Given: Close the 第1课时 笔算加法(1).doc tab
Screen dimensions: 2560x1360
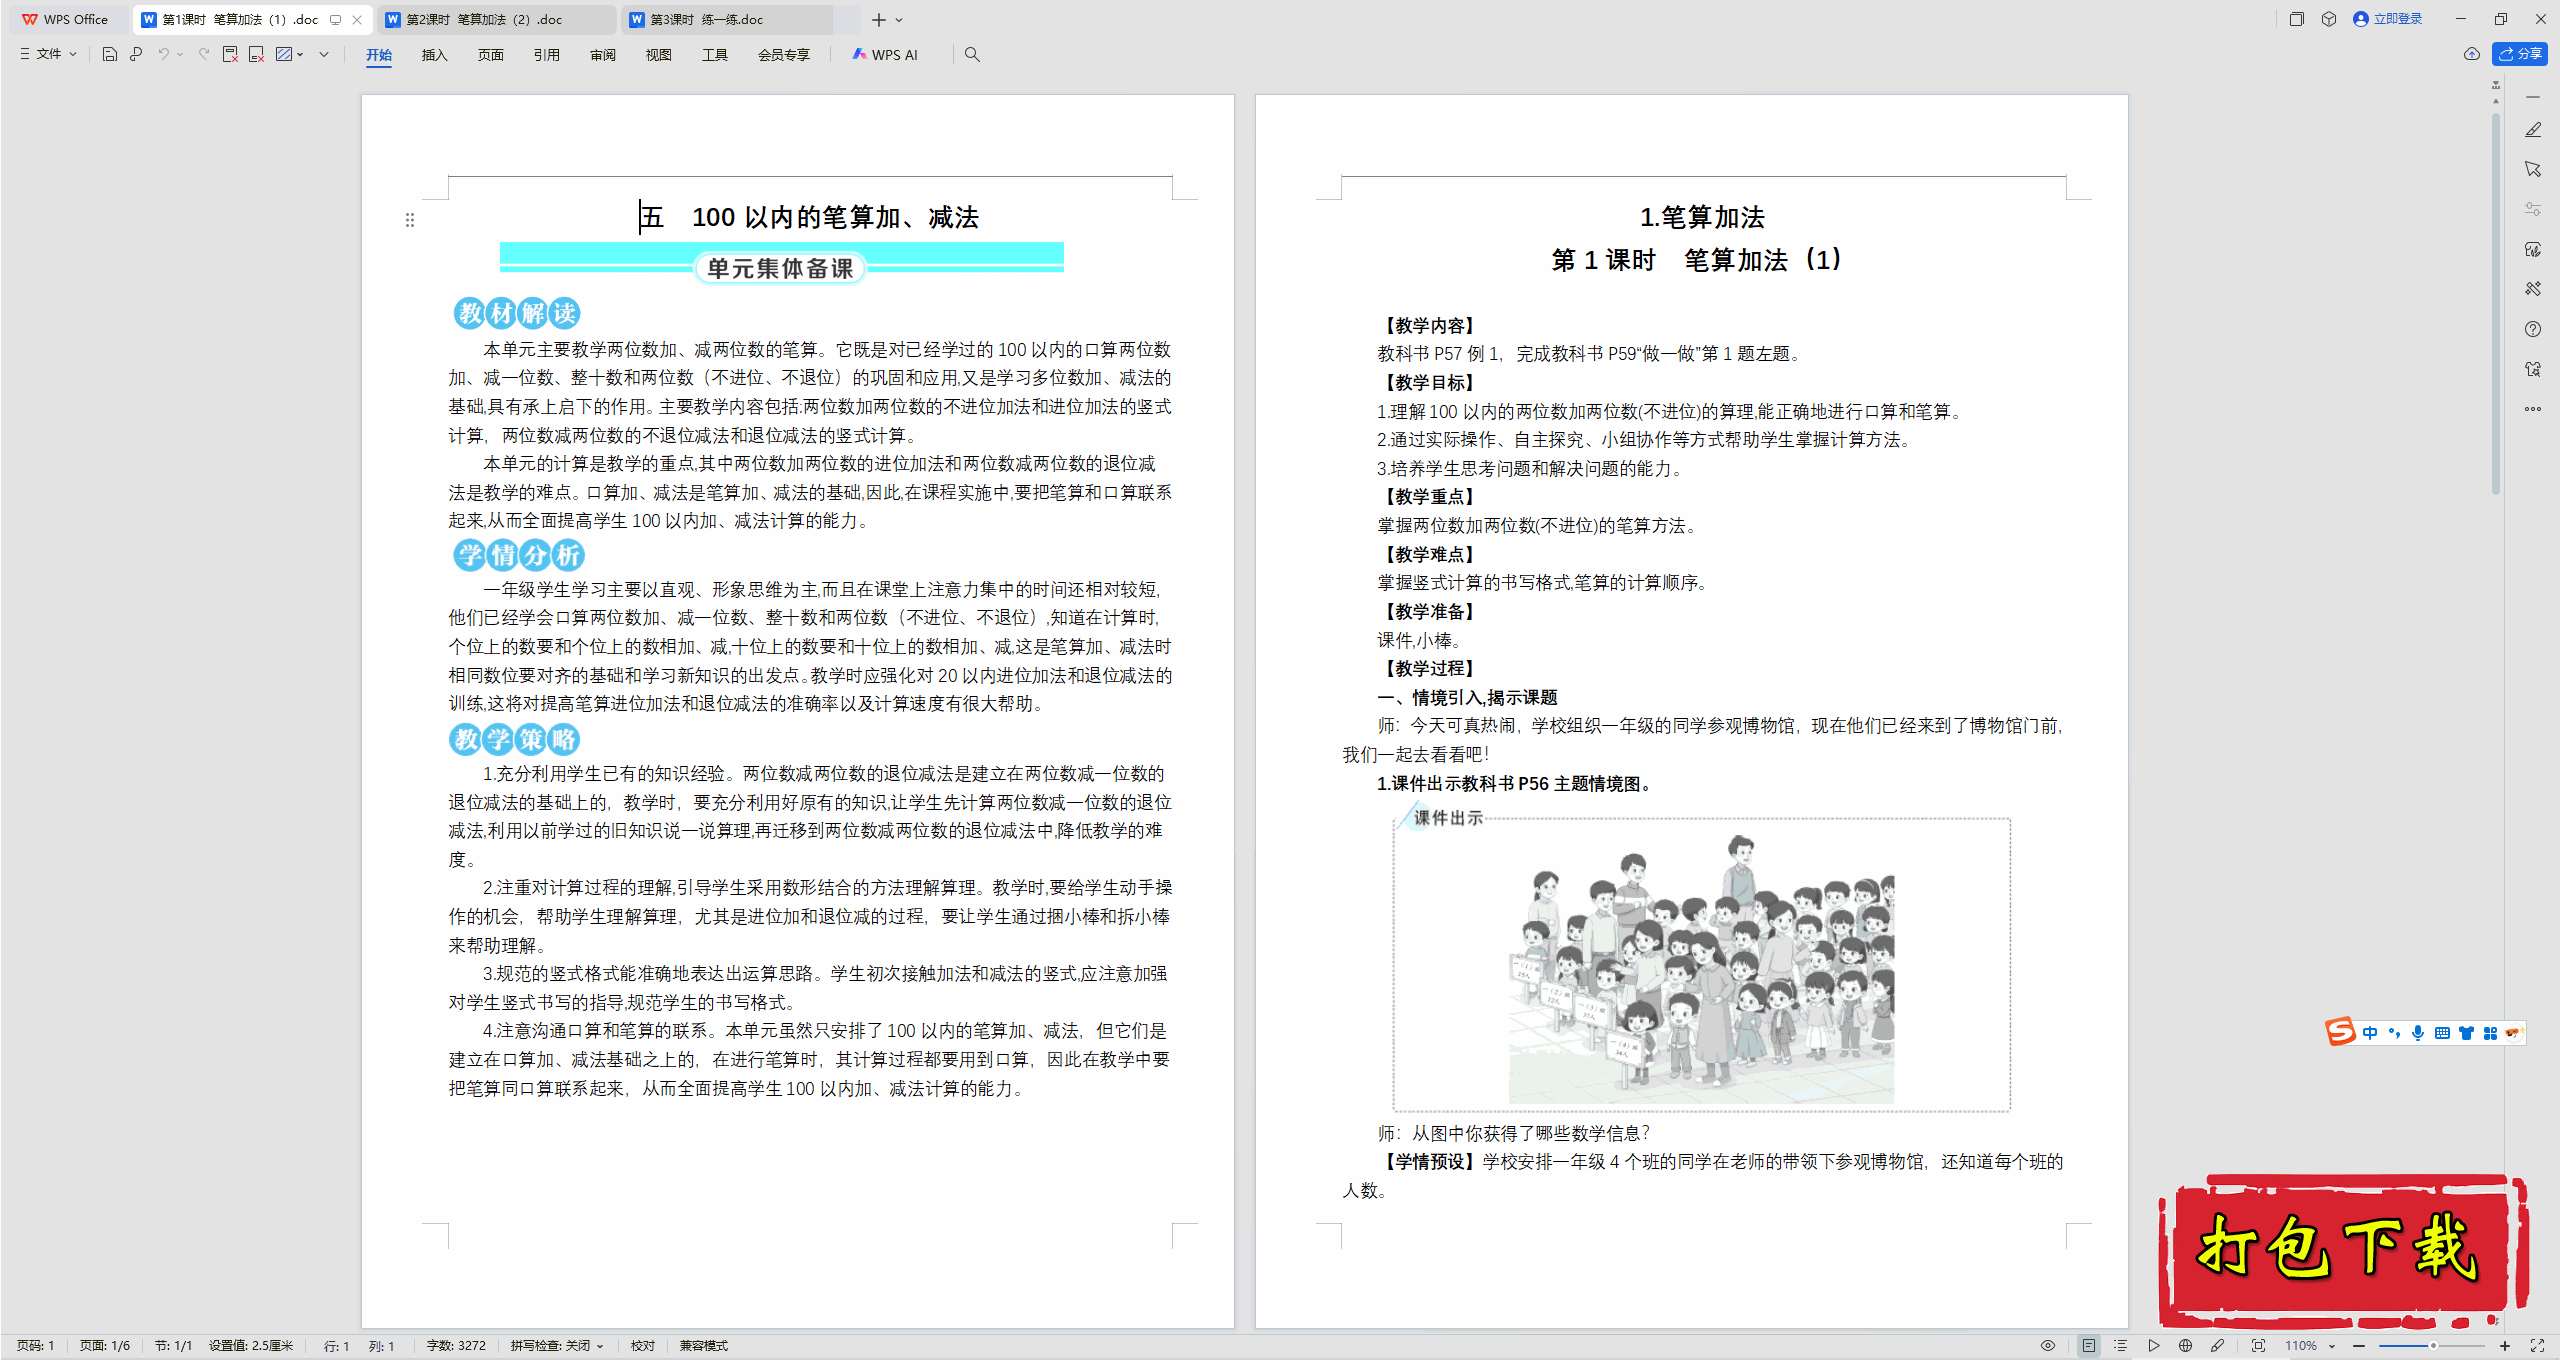Looking at the screenshot, I should coord(357,19).
